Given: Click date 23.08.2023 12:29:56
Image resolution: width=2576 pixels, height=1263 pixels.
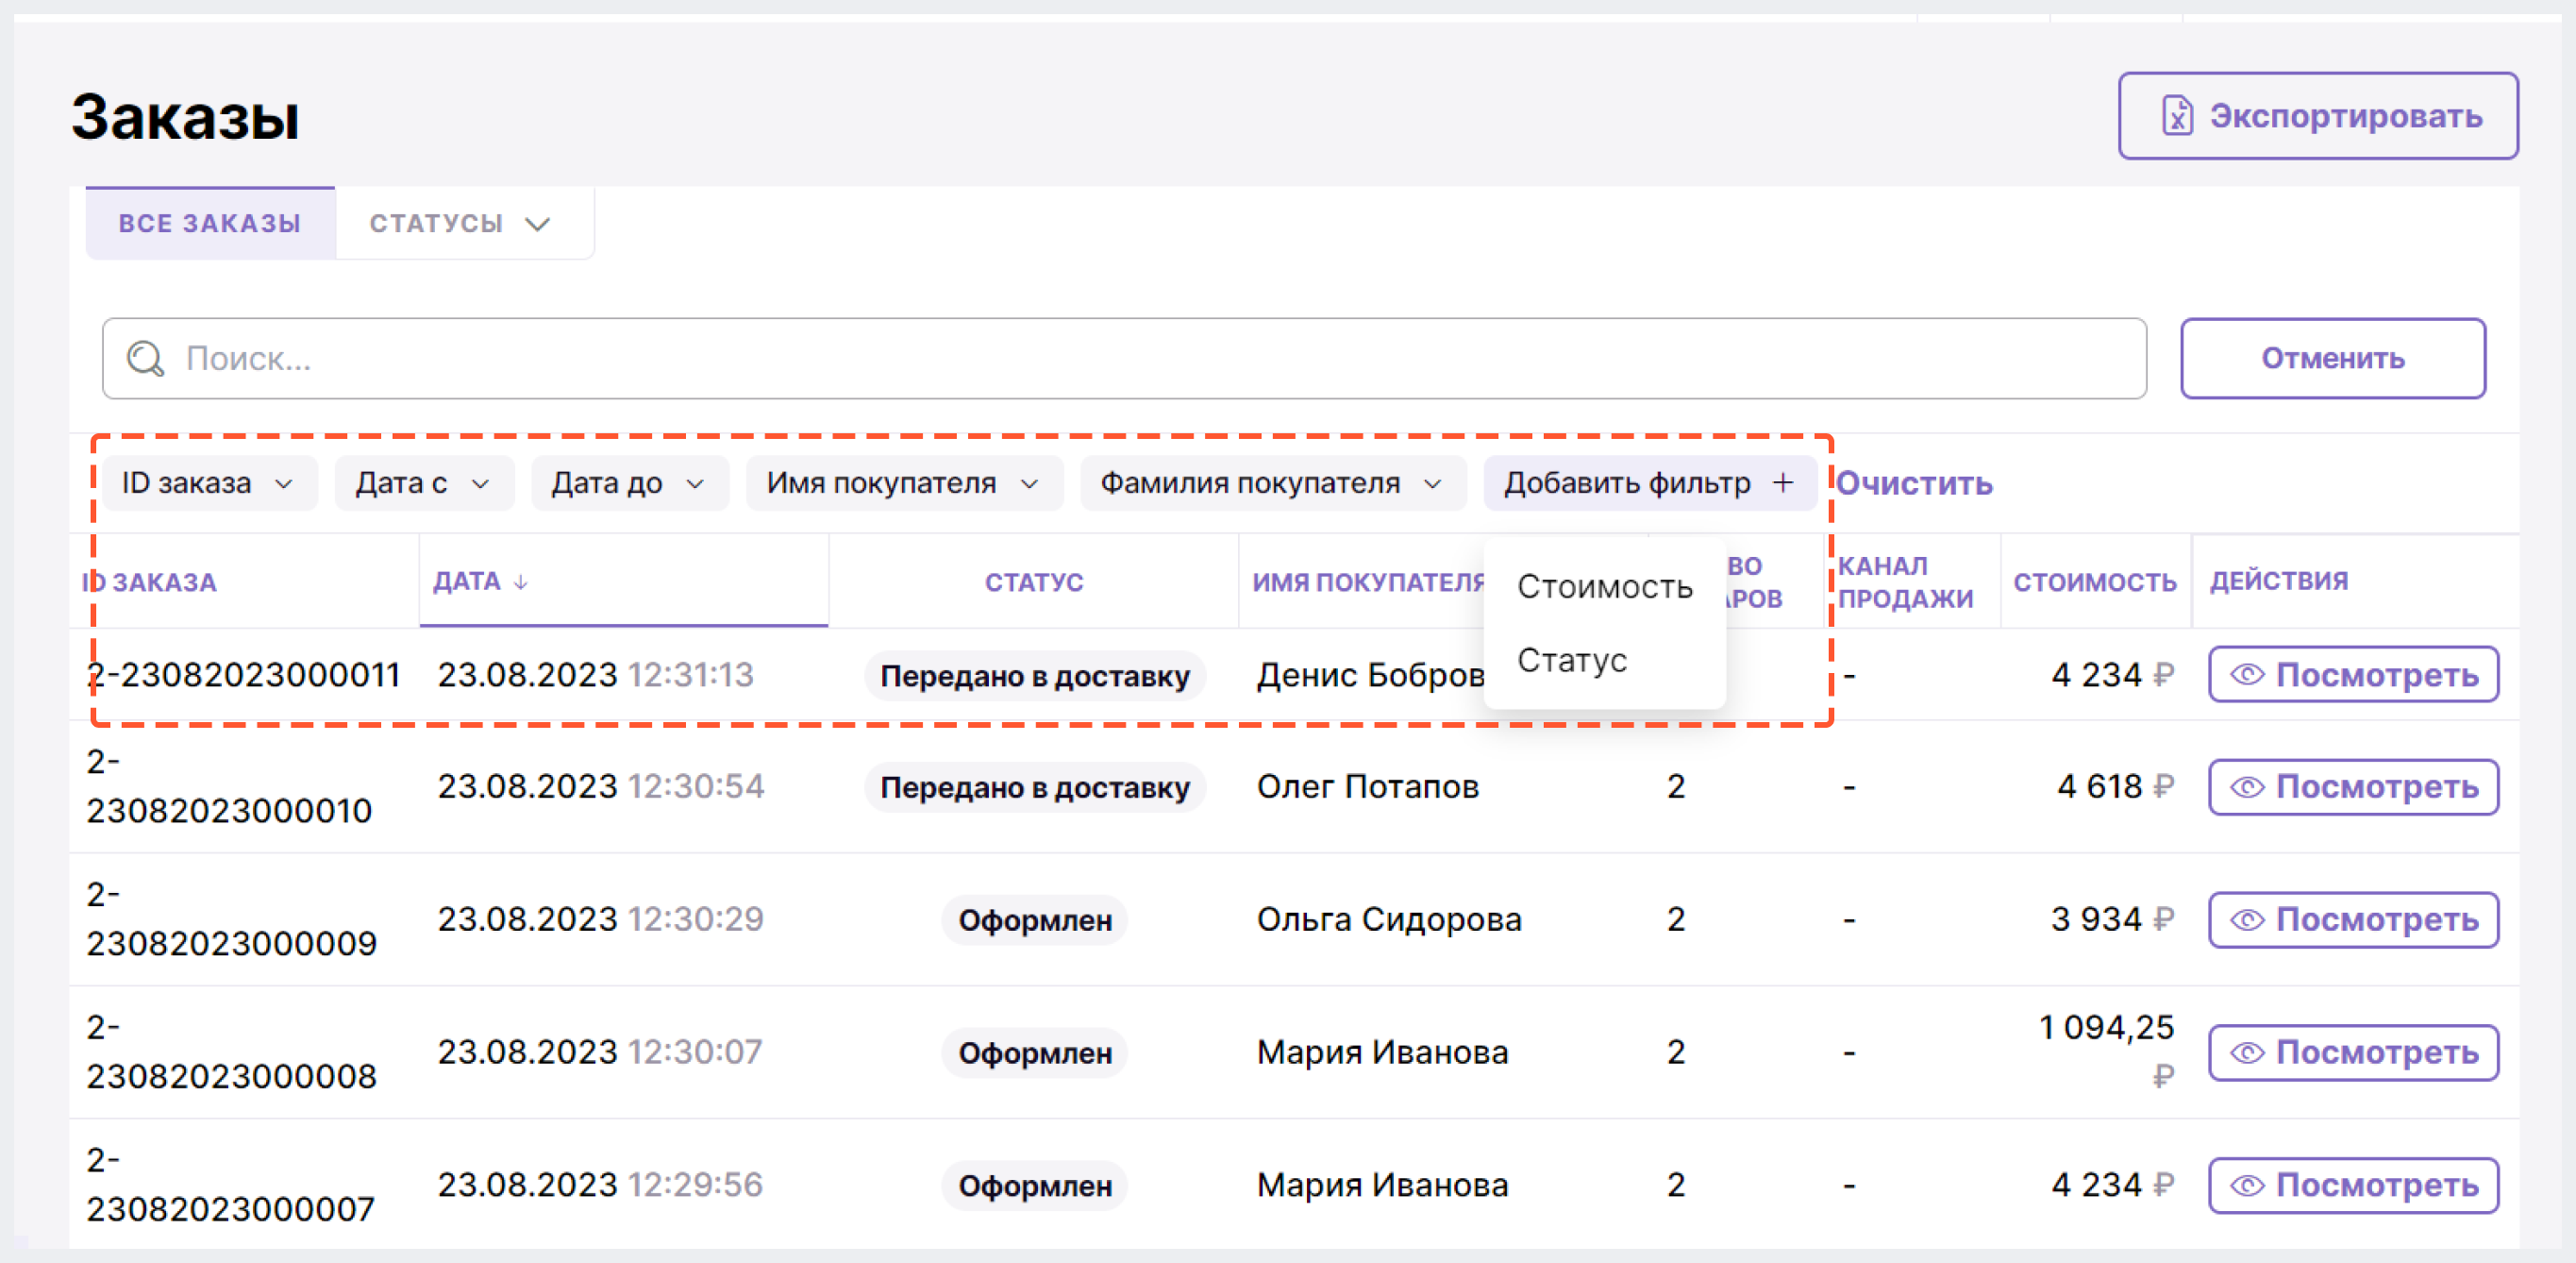Looking at the screenshot, I should [x=600, y=1185].
